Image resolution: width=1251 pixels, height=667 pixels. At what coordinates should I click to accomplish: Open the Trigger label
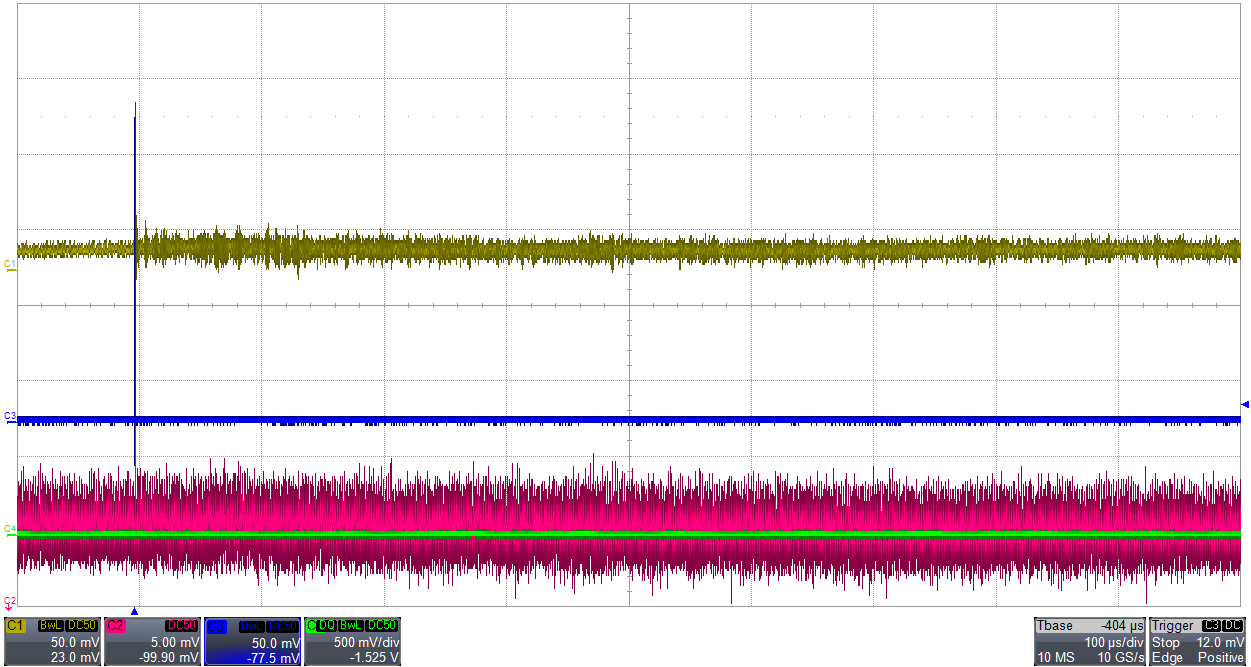pos(1173,626)
